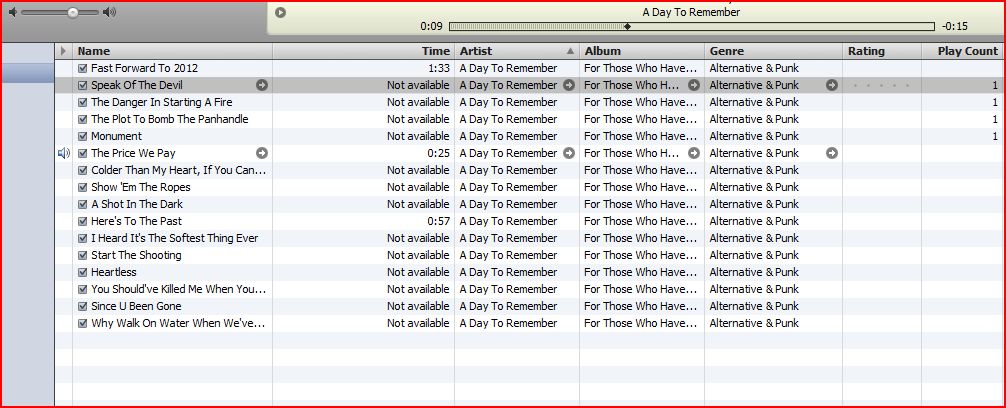Image resolution: width=1006 pixels, height=408 pixels.
Task: Click the highlighted sidebar source item
Action: [28, 72]
